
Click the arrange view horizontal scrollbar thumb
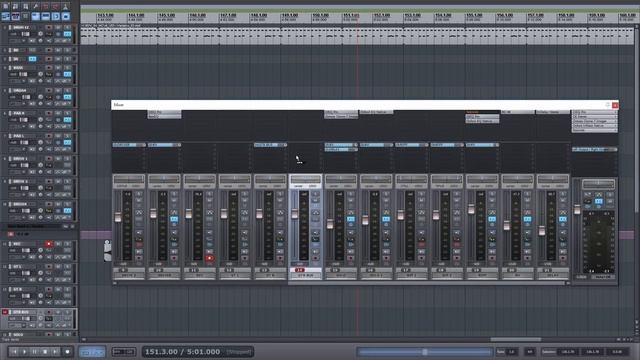pyautogui.click(x=516, y=339)
